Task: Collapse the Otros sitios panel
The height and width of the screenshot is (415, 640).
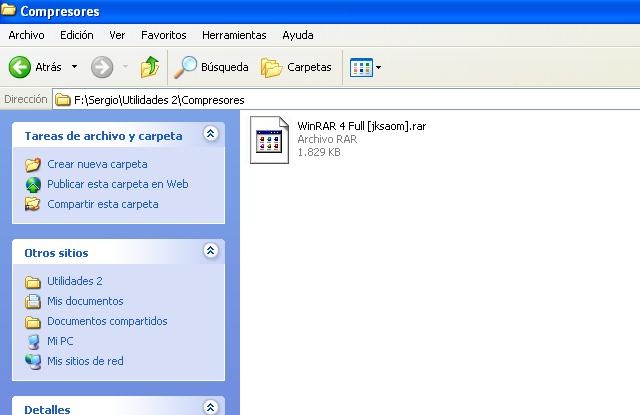Action: coord(211,250)
